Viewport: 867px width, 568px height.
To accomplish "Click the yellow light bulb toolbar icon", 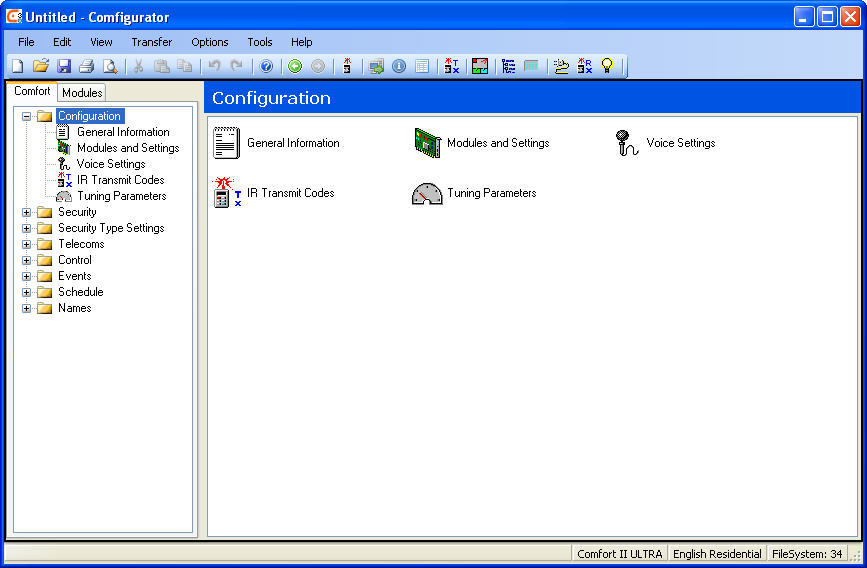I will point(607,66).
